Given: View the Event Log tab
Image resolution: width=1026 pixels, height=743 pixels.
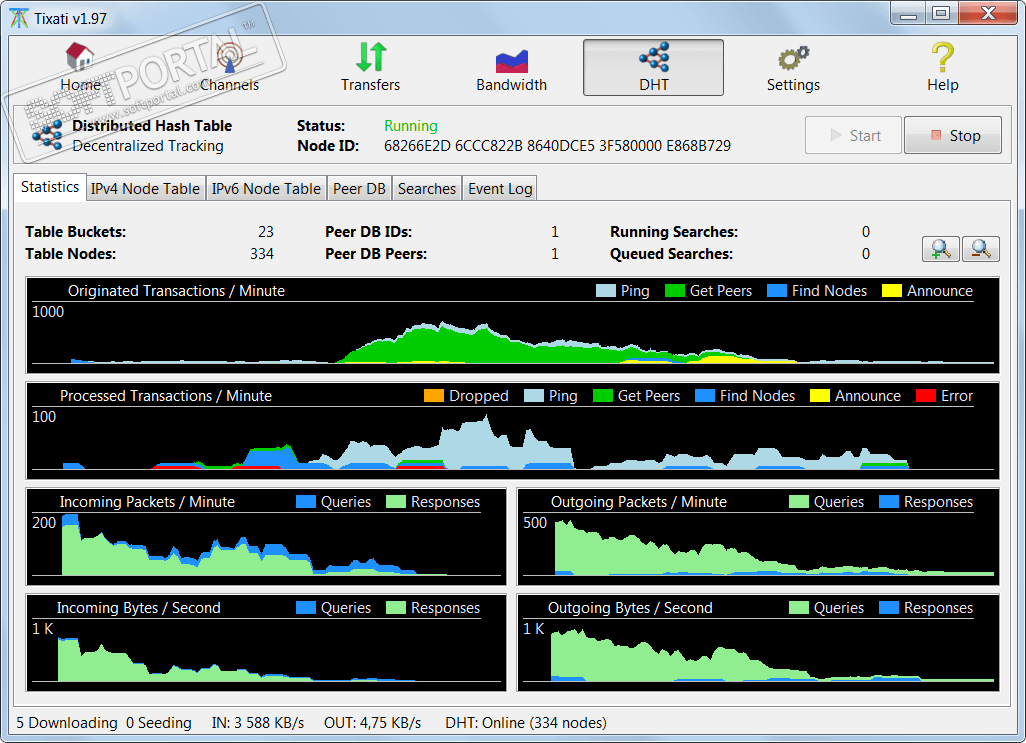Looking at the screenshot, I should click(x=500, y=188).
